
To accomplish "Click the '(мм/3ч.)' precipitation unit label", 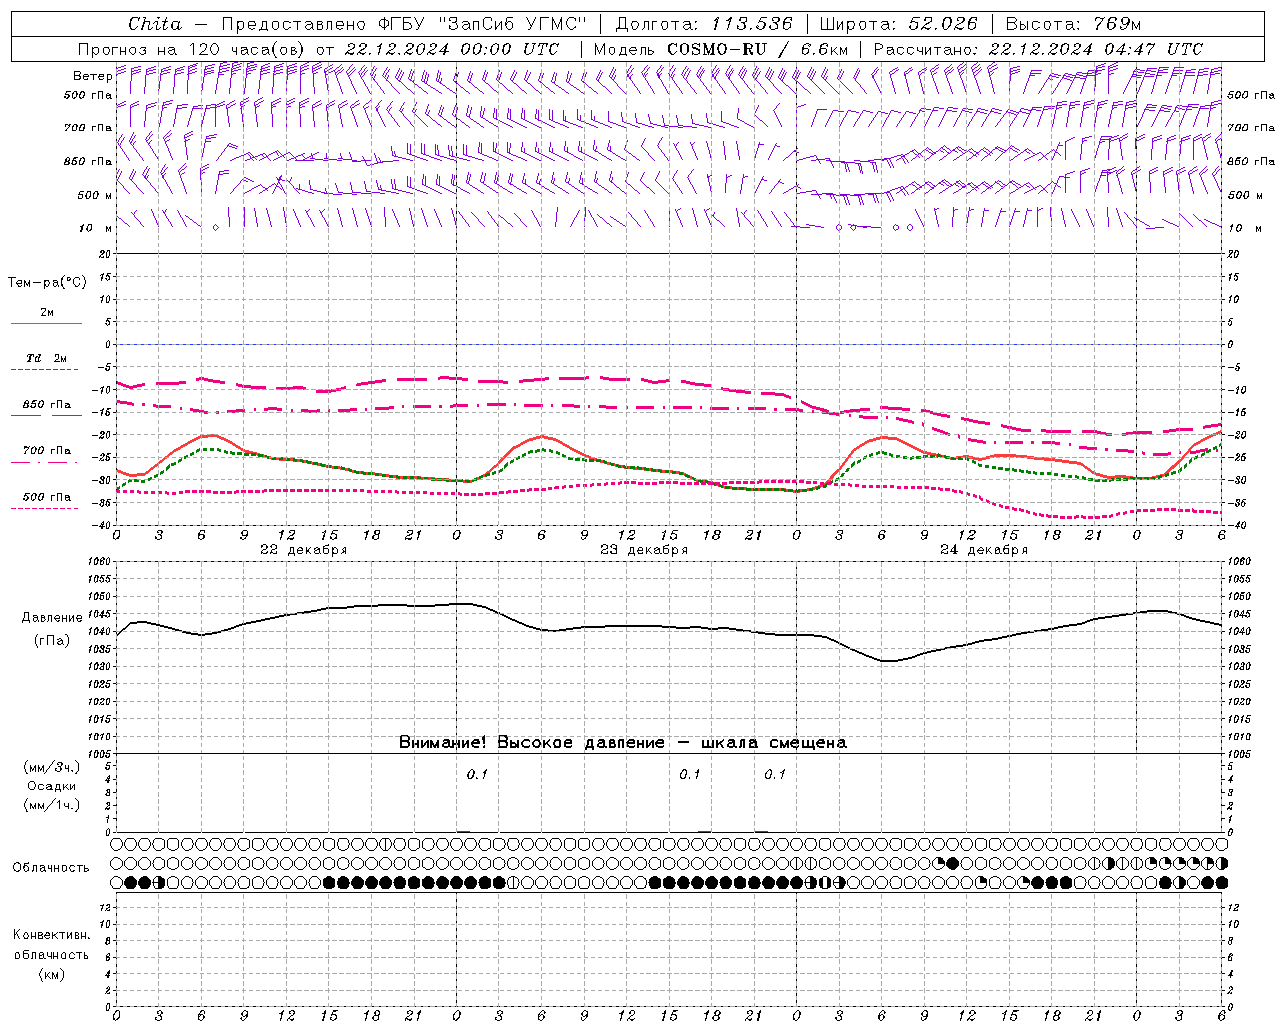I will (52, 767).
